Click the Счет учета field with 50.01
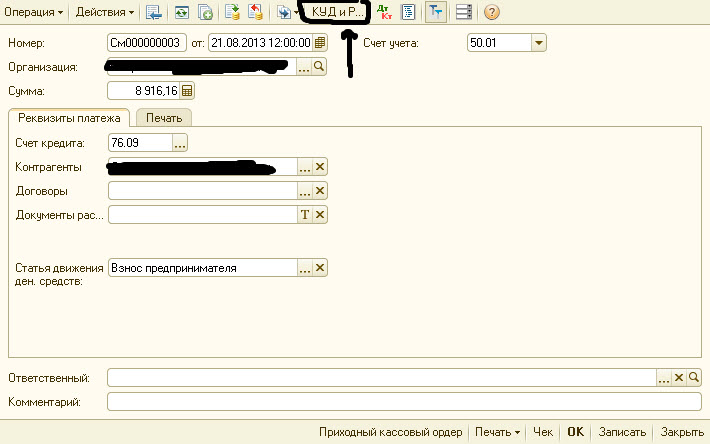The width and height of the screenshot is (710, 444). [499, 43]
